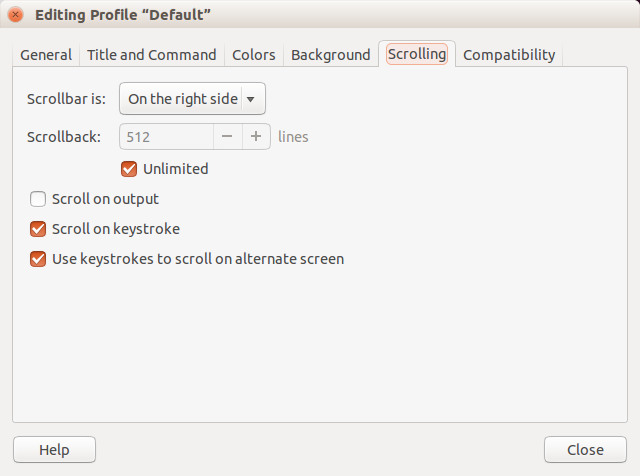Image resolution: width=640 pixels, height=476 pixels.
Task: Open the Compatibility tab
Action: click(509, 55)
